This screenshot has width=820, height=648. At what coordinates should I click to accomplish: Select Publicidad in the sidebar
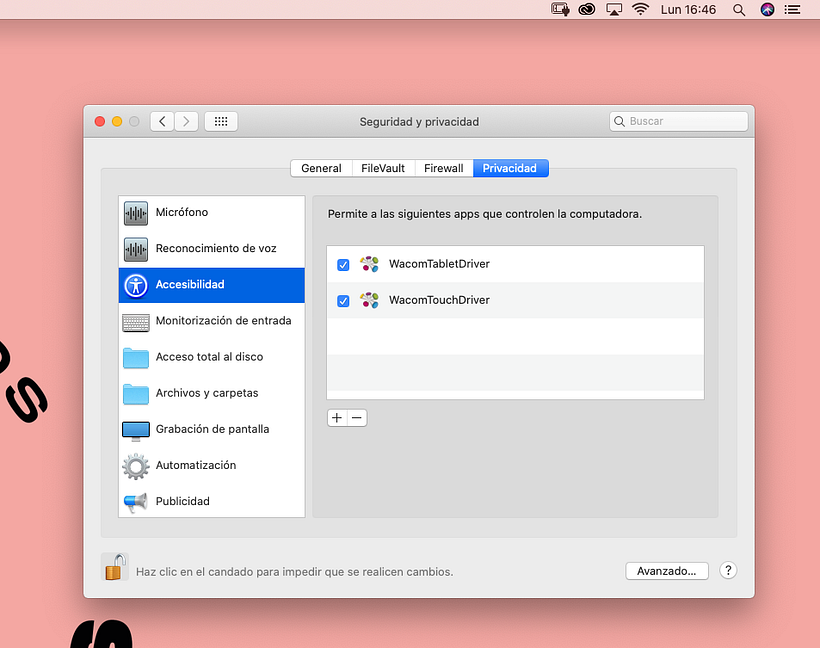coord(212,501)
